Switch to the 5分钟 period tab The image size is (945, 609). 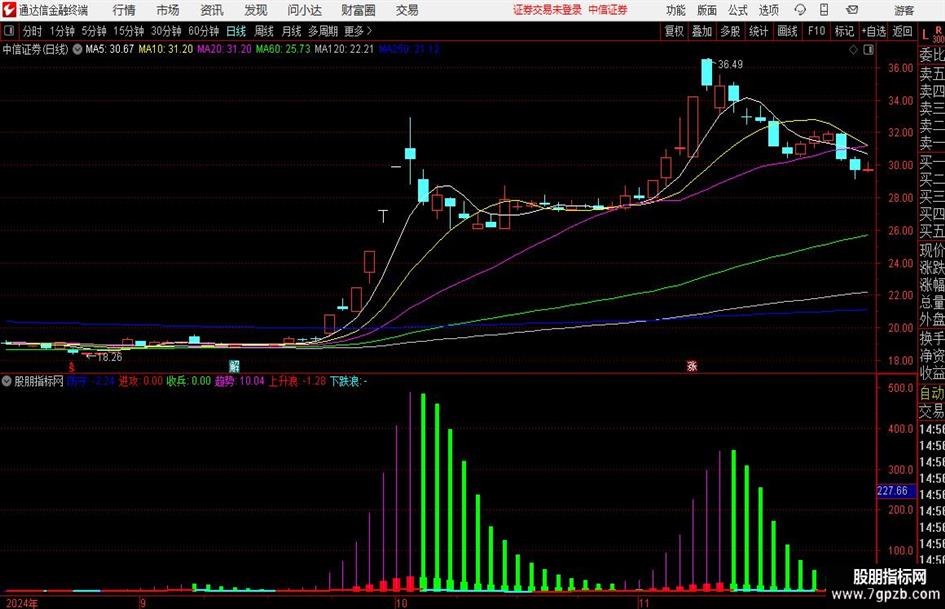pos(93,31)
